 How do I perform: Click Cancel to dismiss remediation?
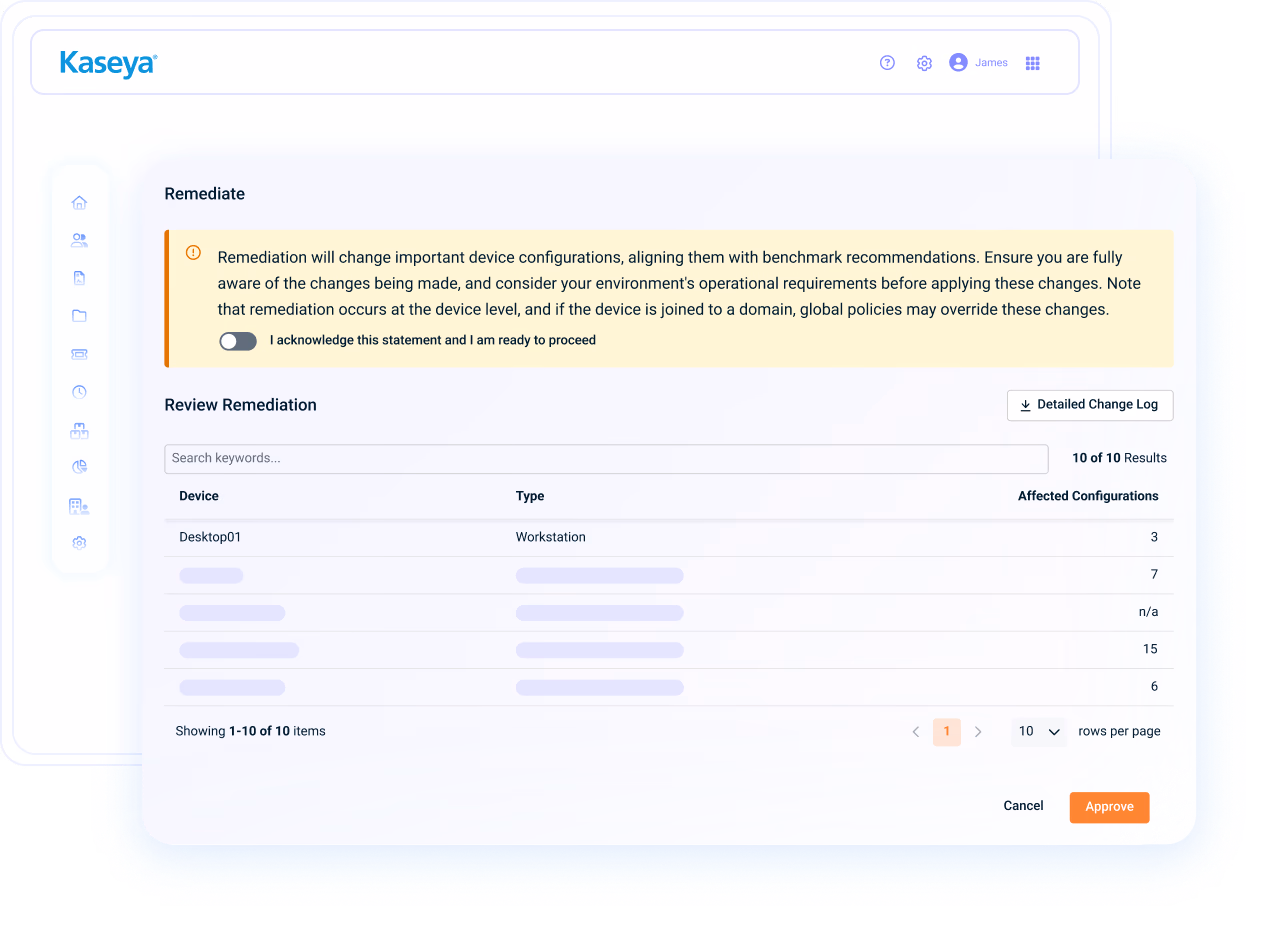(1023, 806)
